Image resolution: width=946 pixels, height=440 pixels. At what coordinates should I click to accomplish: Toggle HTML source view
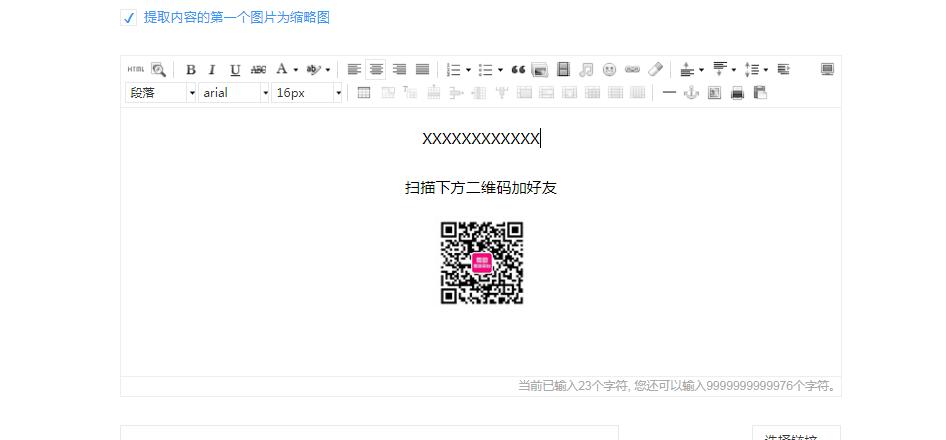[x=136, y=70]
